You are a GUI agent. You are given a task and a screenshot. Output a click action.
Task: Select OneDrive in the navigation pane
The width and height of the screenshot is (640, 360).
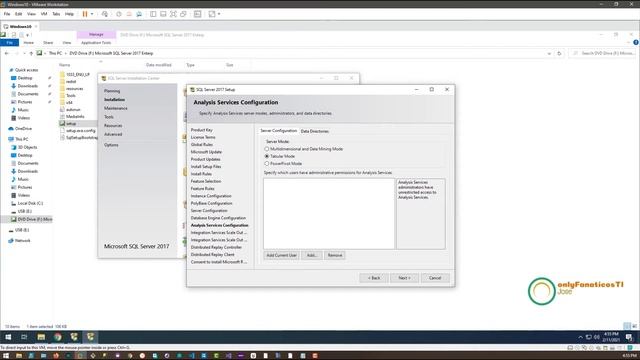click(x=20, y=129)
